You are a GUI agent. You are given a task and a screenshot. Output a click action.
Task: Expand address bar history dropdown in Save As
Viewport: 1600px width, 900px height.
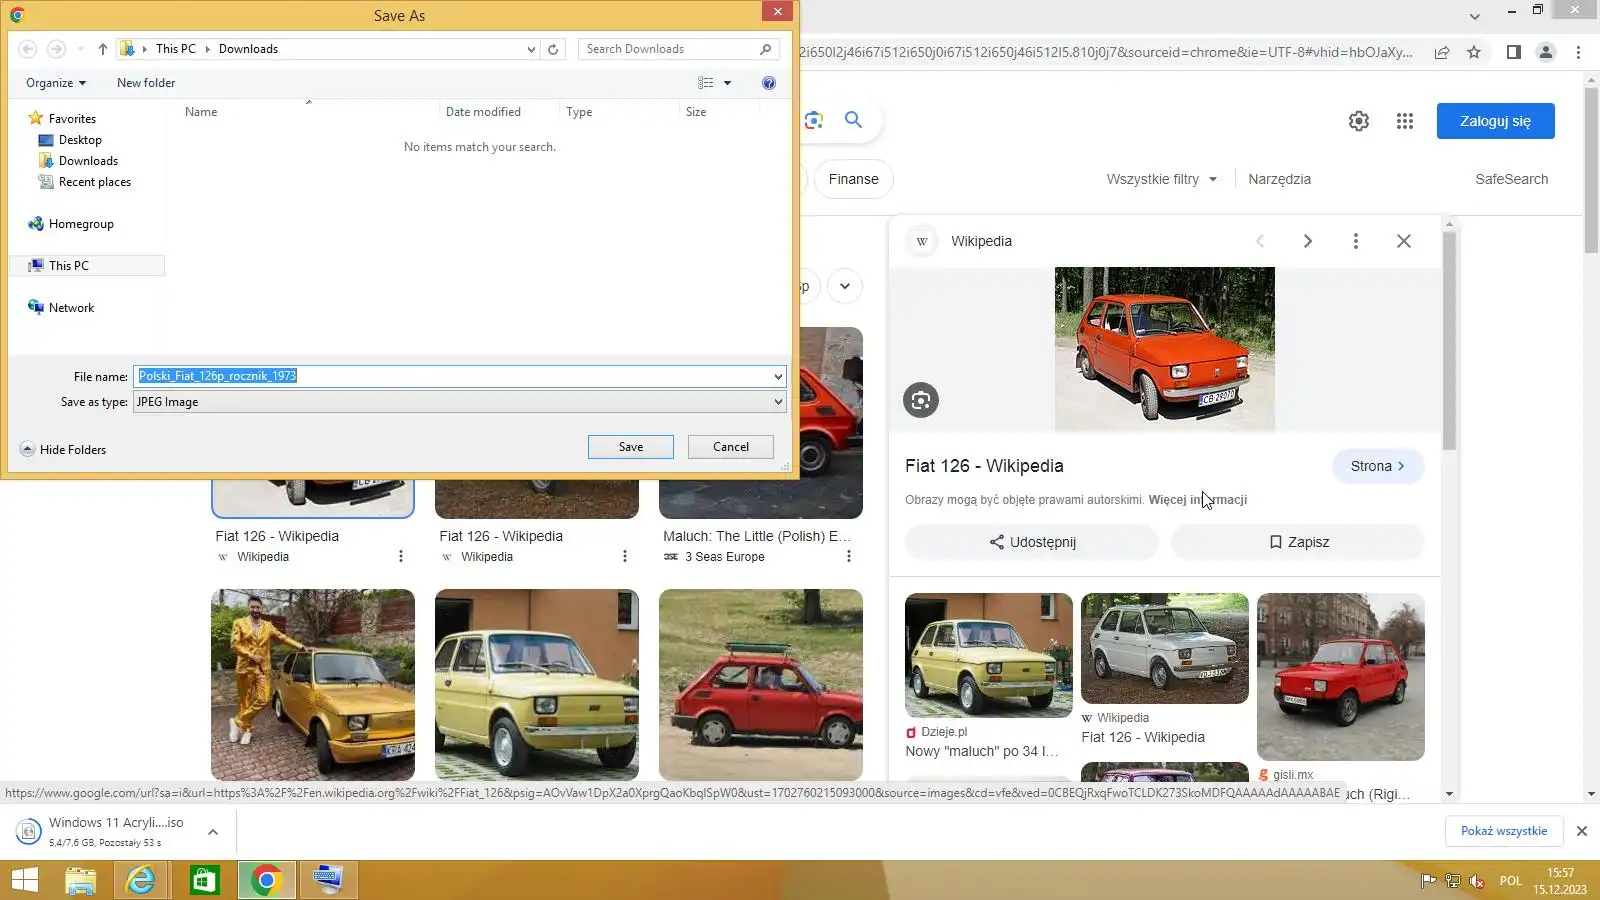point(531,49)
